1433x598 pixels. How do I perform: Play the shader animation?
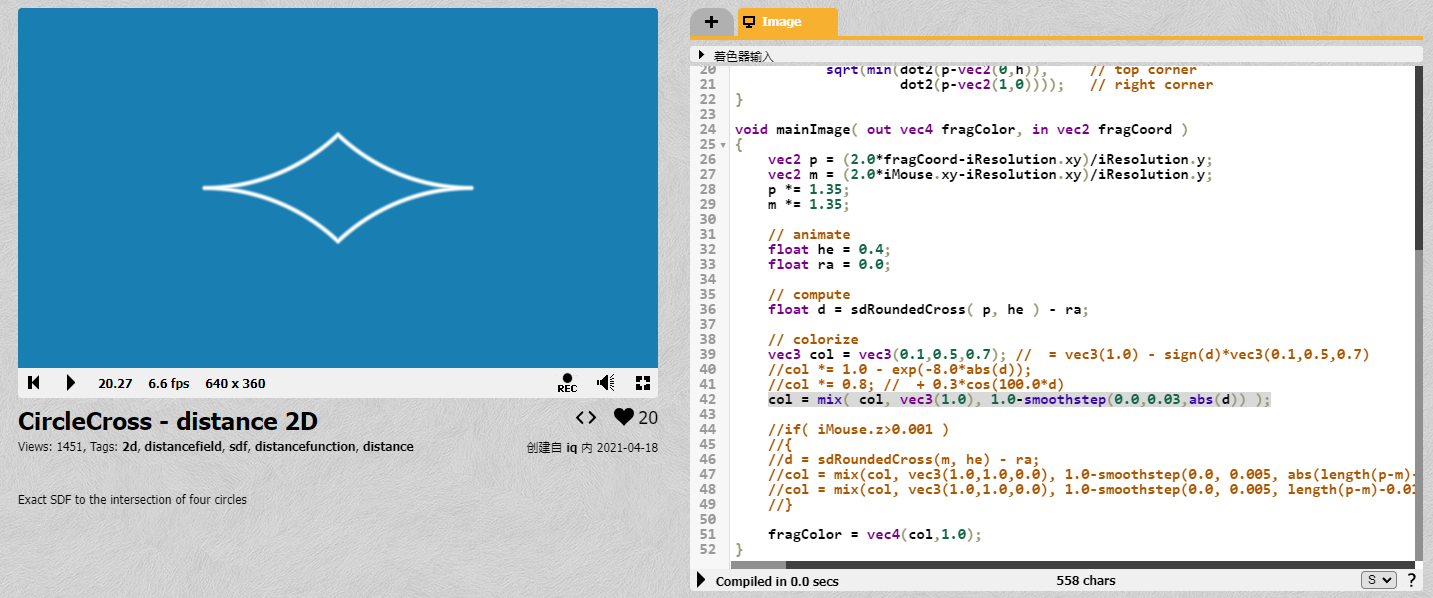(x=71, y=383)
